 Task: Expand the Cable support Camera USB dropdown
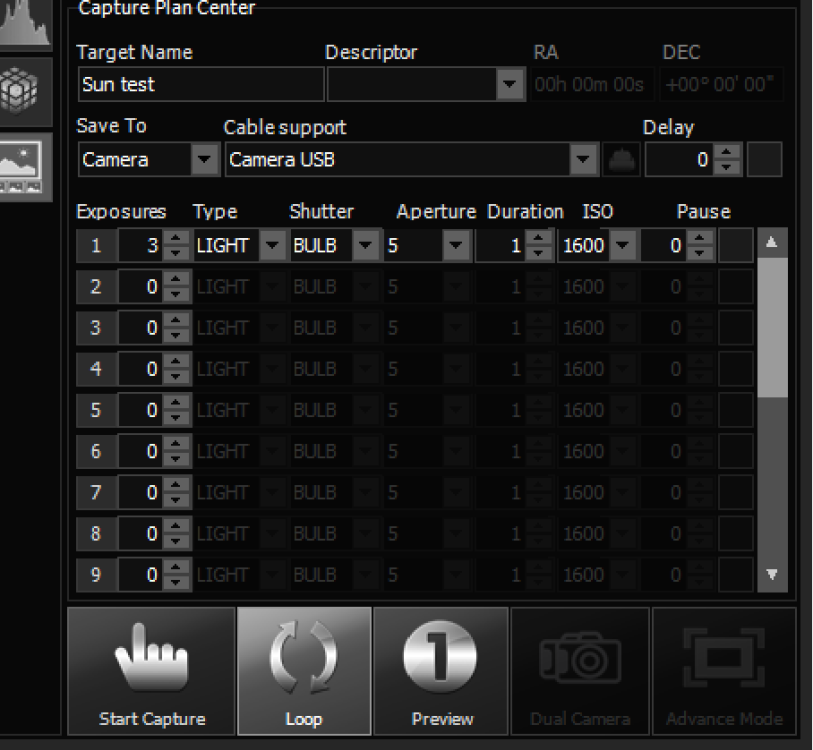click(x=583, y=160)
